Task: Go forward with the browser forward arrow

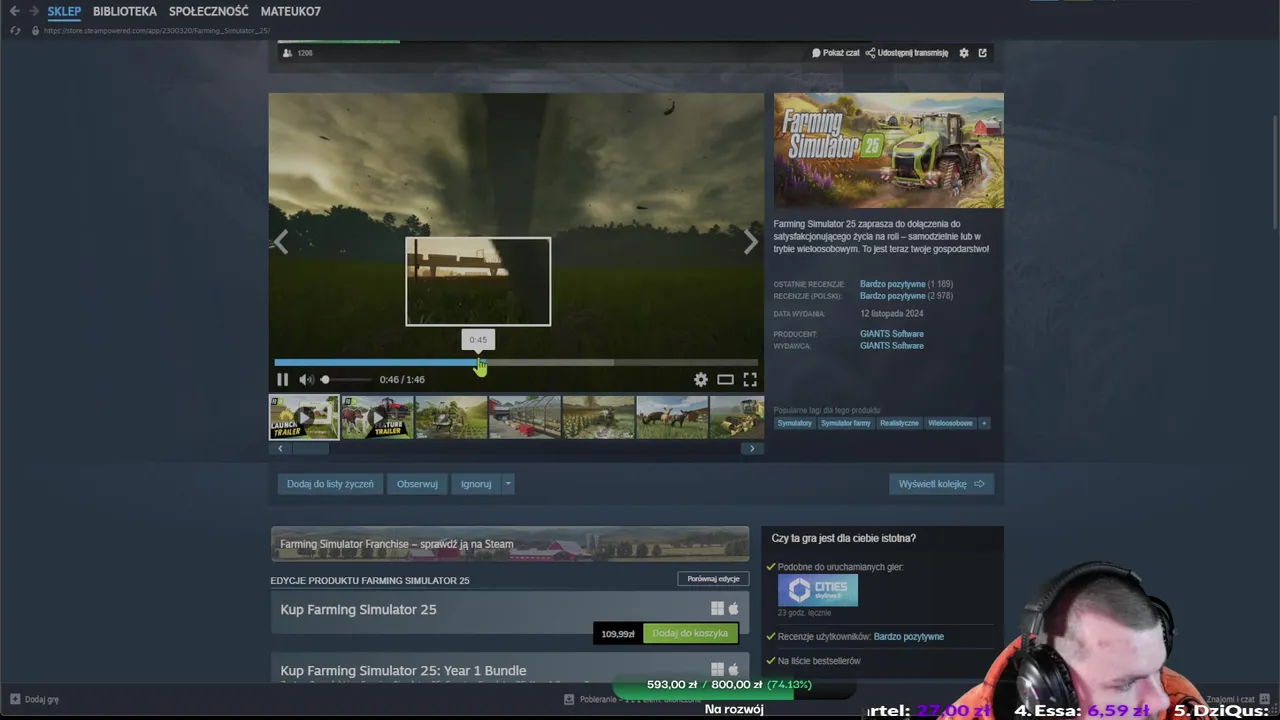Action: [33, 11]
